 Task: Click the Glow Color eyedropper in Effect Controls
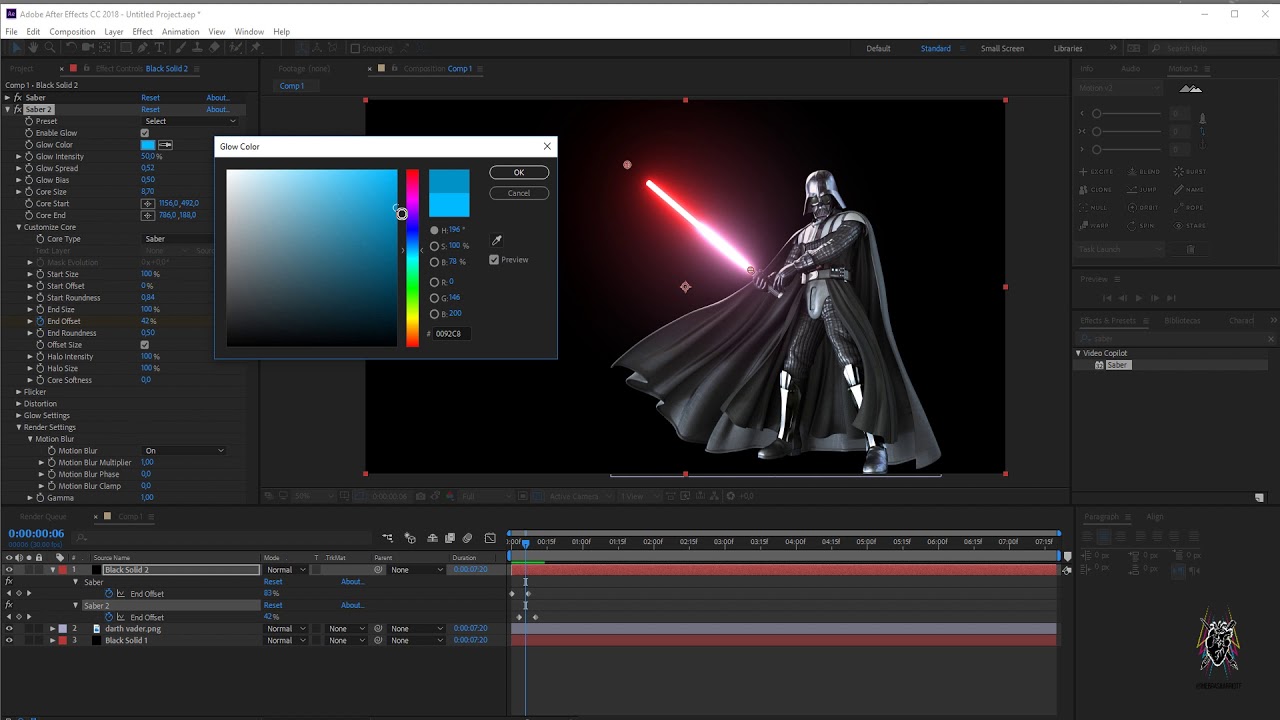coord(166,145)
